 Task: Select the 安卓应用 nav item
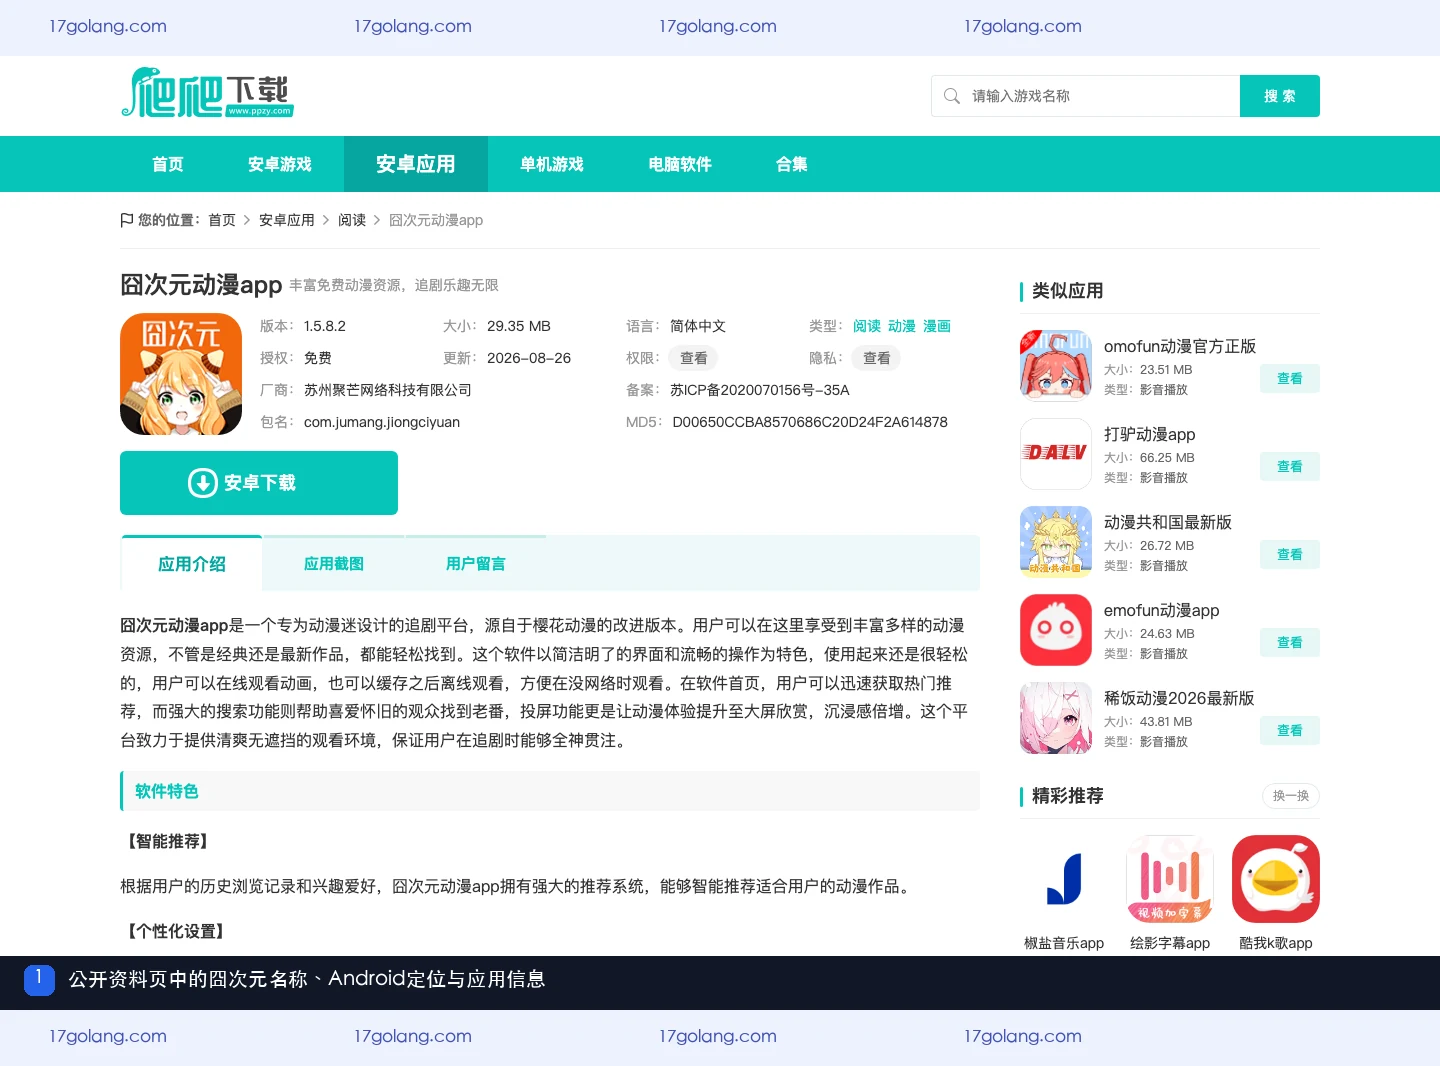[x=416, y=164]
